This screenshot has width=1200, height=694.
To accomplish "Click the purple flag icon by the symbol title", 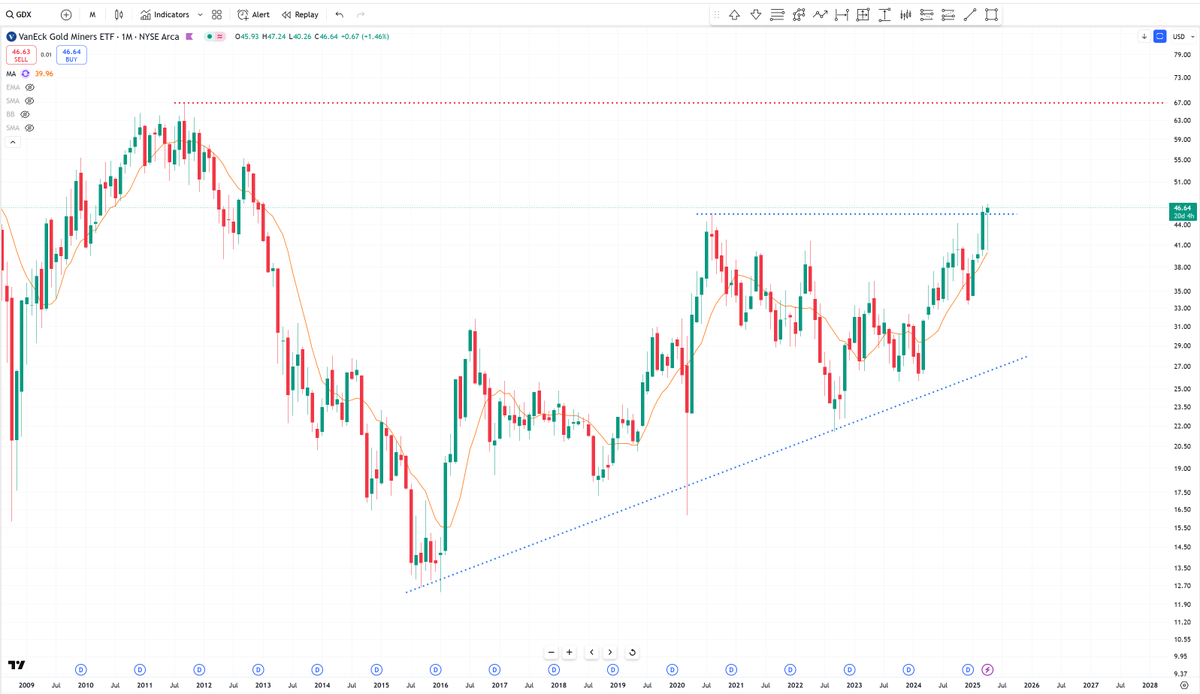I will coord(189,36).
